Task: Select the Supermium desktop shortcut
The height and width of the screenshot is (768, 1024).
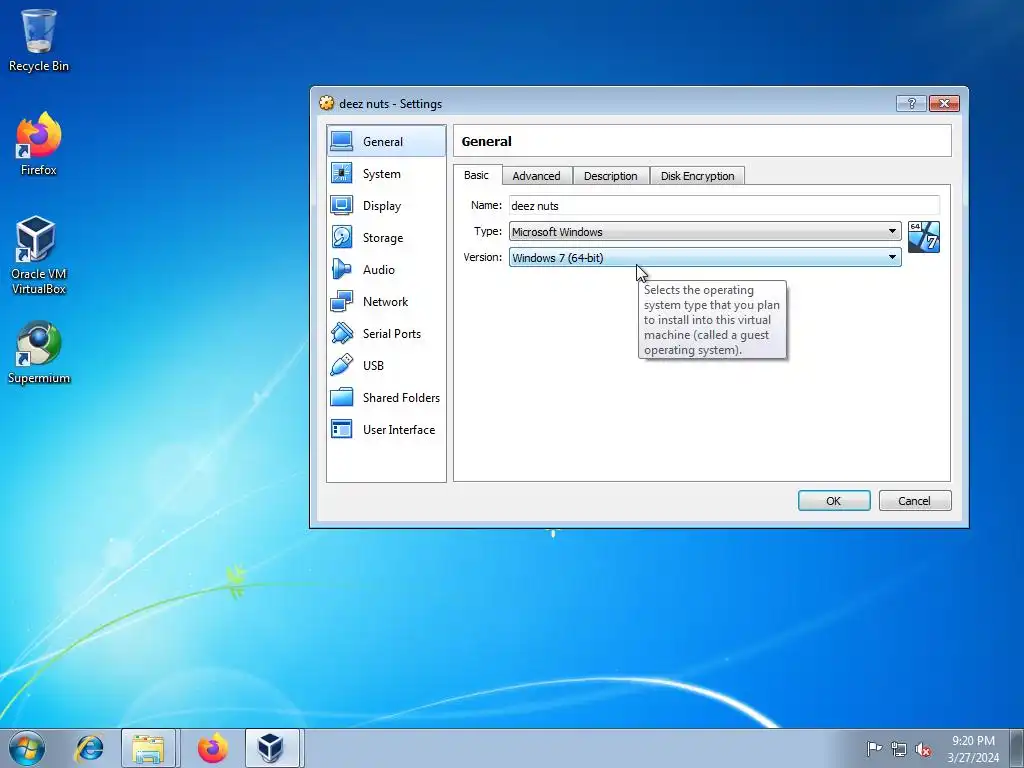Action: pyautogui.click(x=39, y=353)
